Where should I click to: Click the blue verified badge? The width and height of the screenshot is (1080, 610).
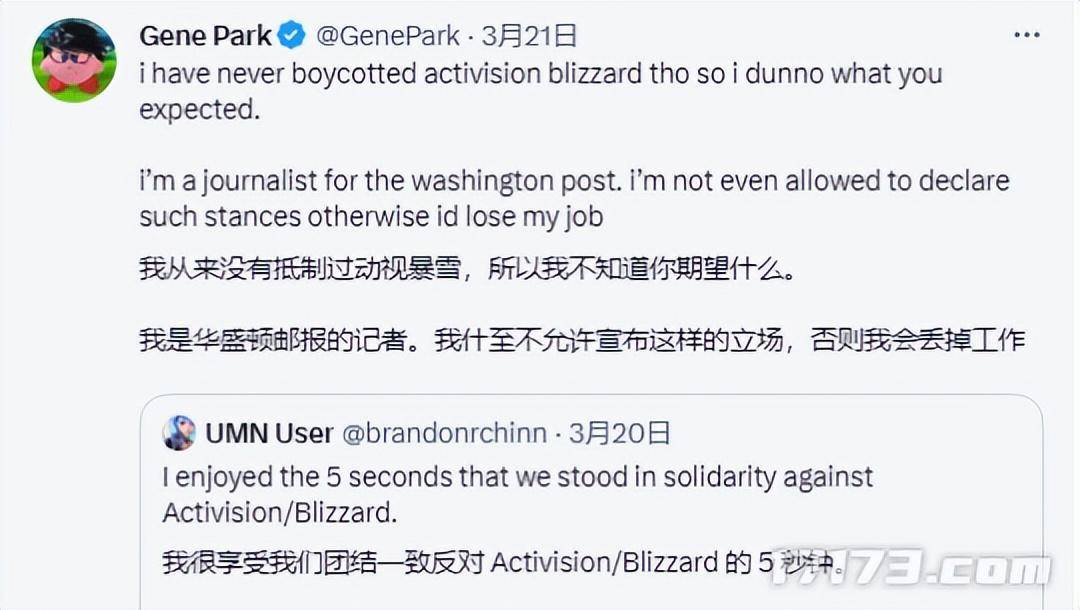click(x=291, y=37)
